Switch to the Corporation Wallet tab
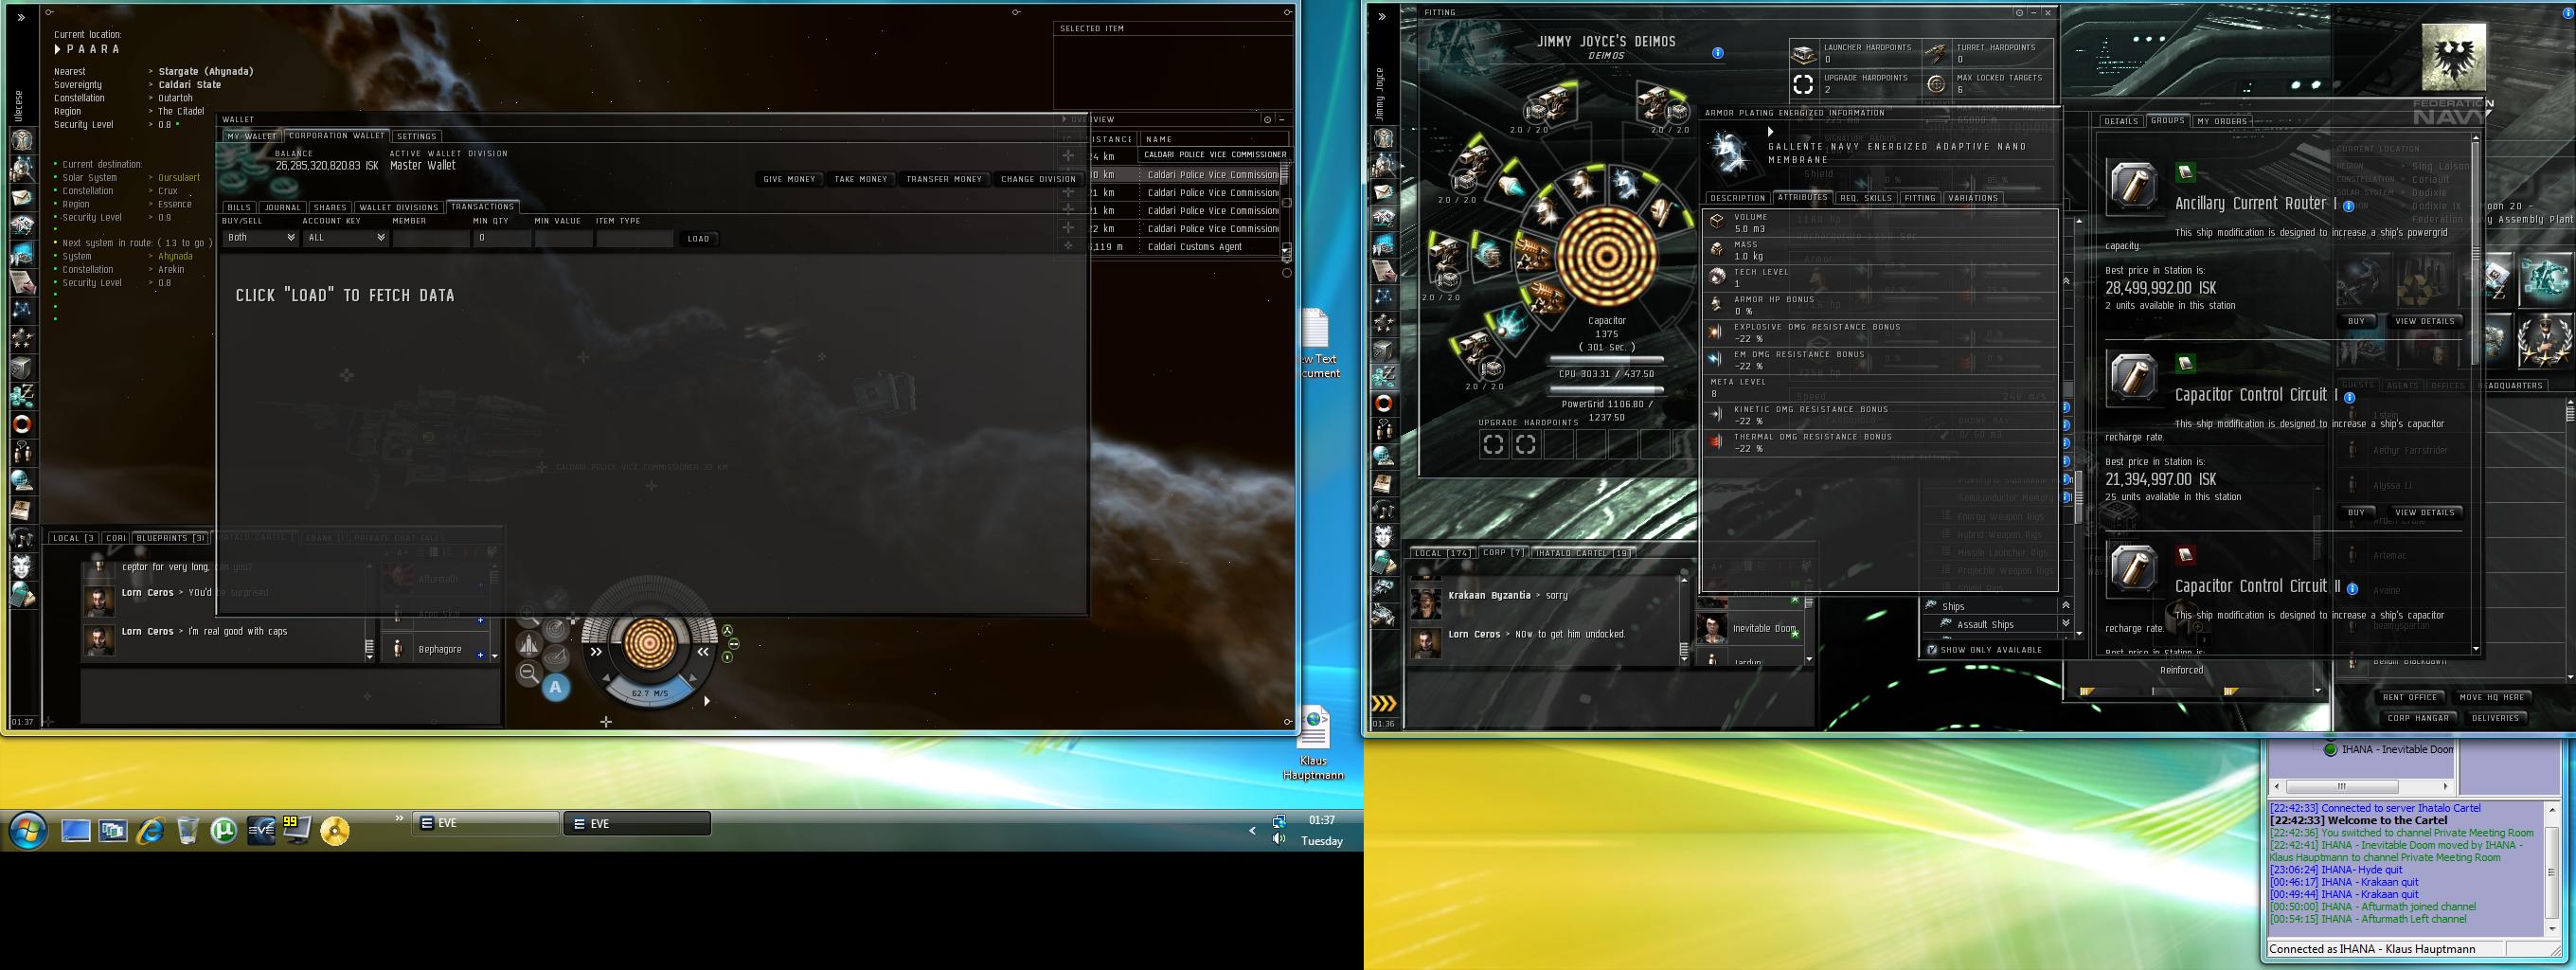 336,136
